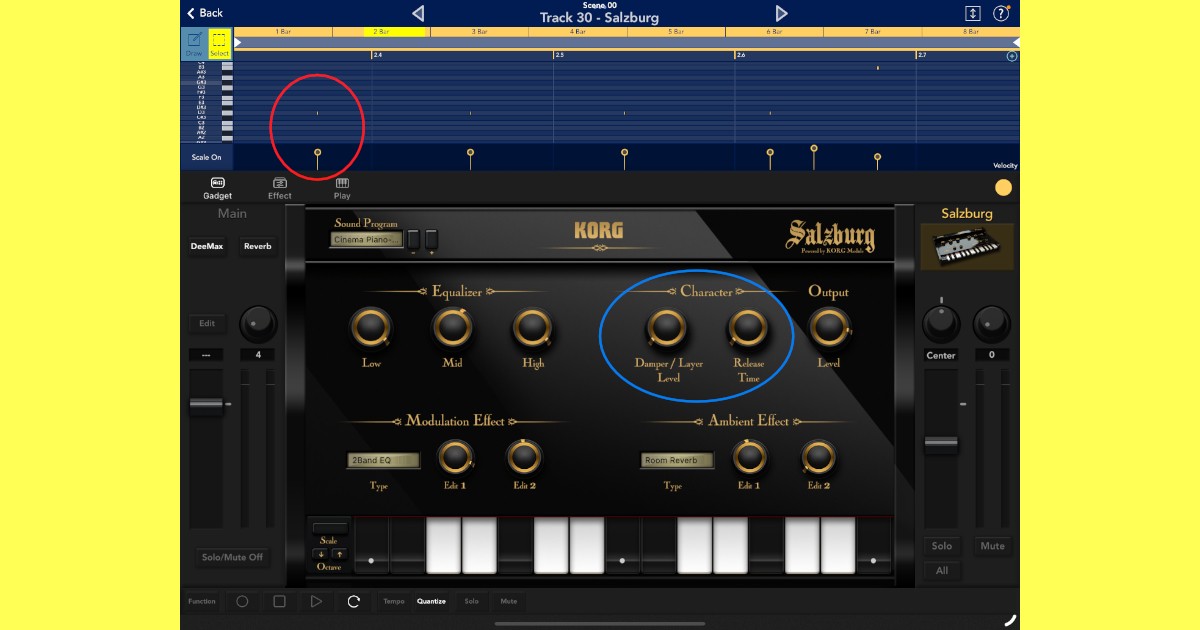Click the Center pan value field
Image resolution: width=1200 pixels, height=630 pixels.
941,355
